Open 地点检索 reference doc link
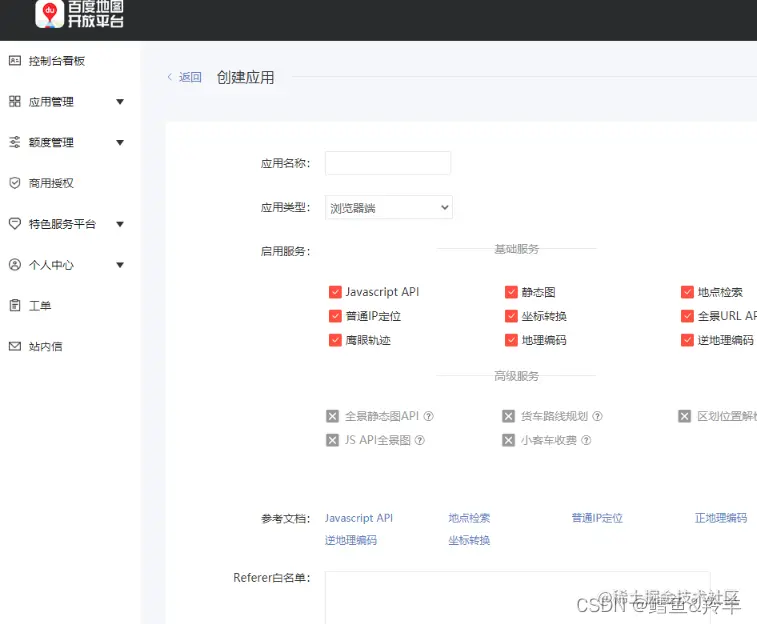Image resolution: width=757 pixels, height=624 pixels. coord(469,518)
